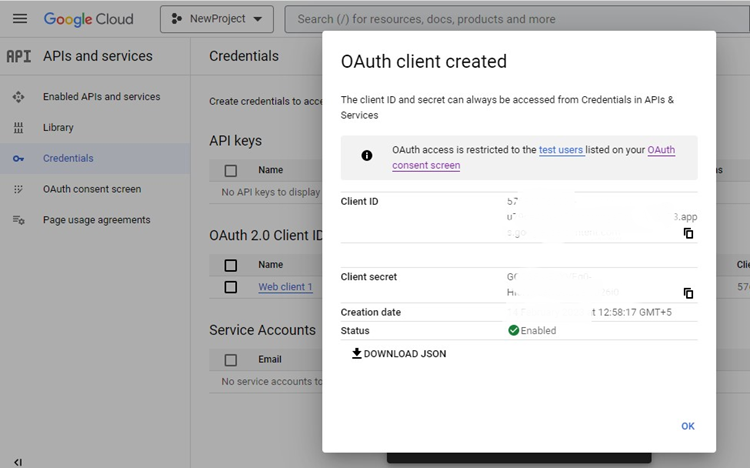Tick the Web client 1 checkbox
Image resolution: width=750 pixels, height=468 pixels.
click(231, 287)
